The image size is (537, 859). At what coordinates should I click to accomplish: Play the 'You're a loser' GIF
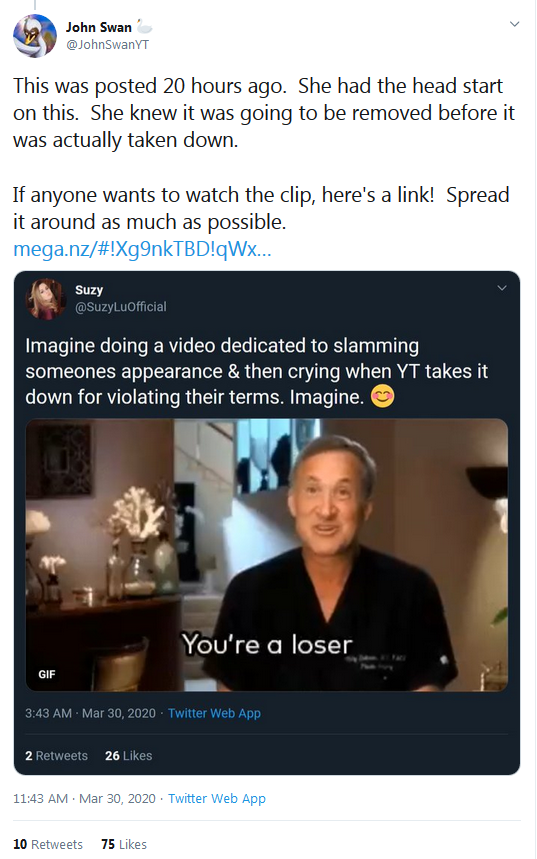click(x=267, y=555)
